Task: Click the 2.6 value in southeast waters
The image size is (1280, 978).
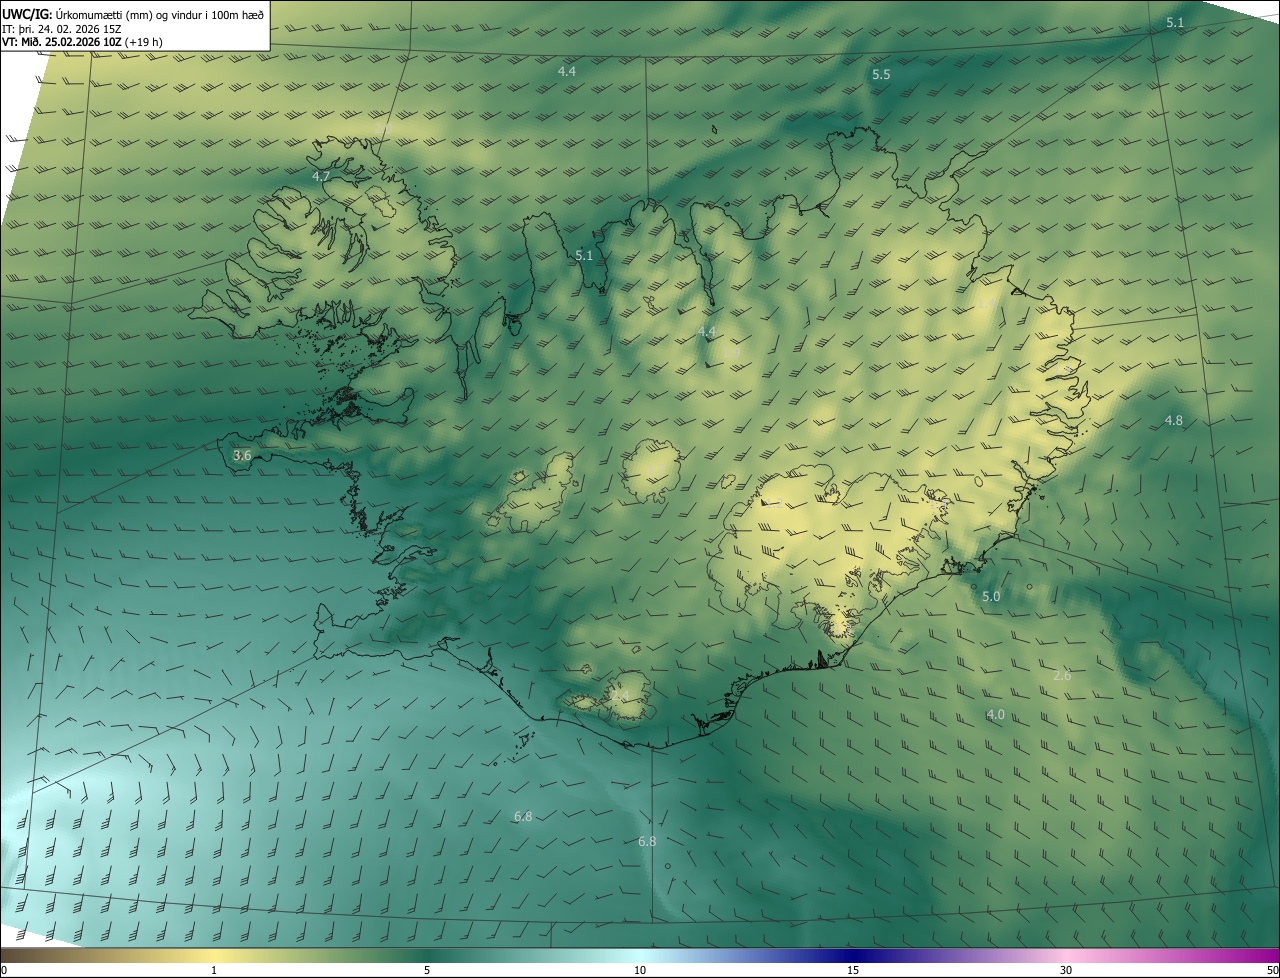Action: (1062, 676)
